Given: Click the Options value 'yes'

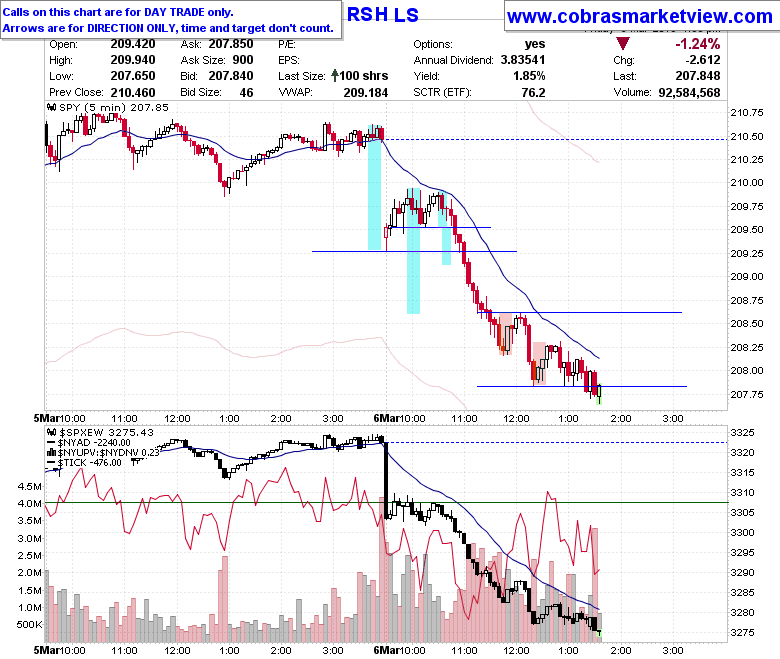Looking at the screenshot, I should pyautogui.click(x=535, y=44).
